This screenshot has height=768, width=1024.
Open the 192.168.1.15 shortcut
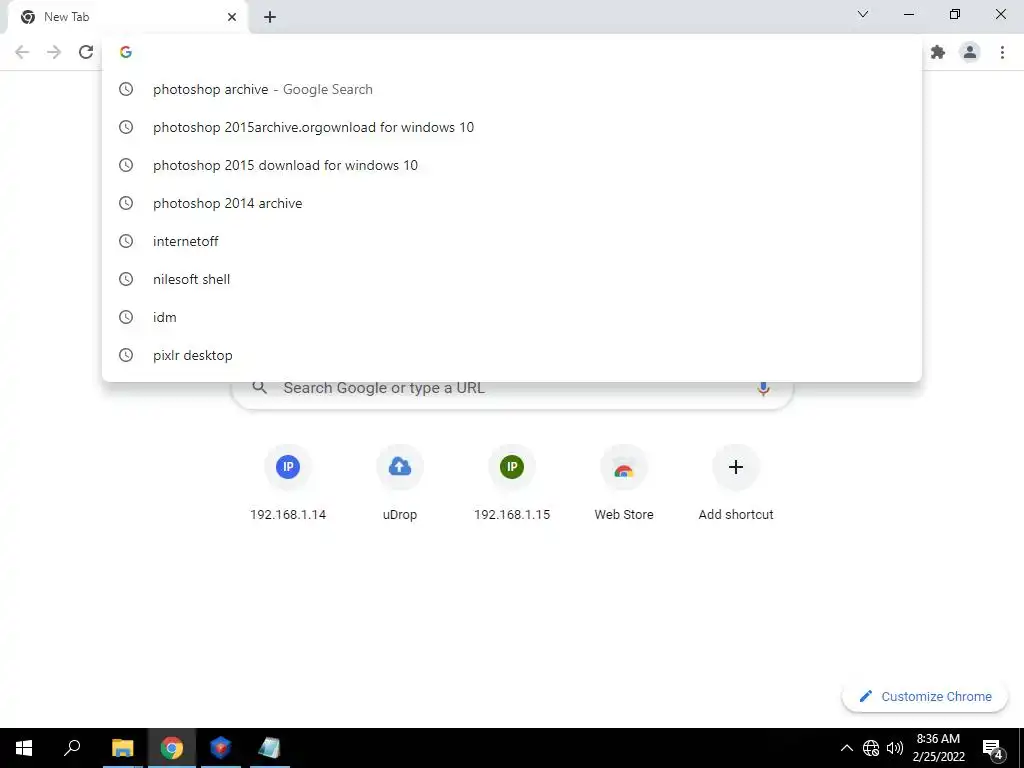pyautogui.click(x=512, y=483)
